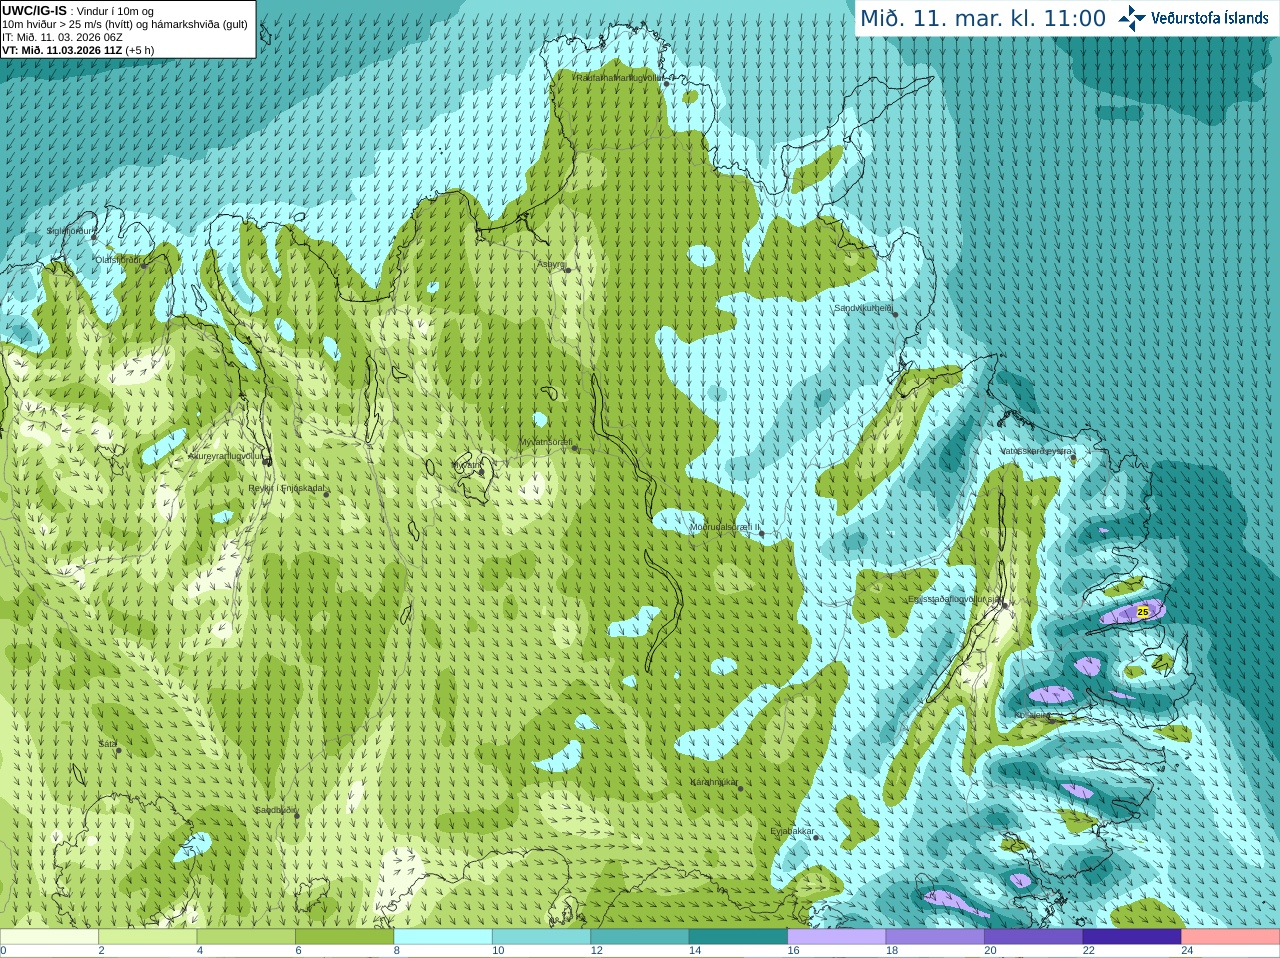Viewport: 1280px width, 958px height.
Task: Pick the 14–16 m/s dark teal swatch
Action: [x=739, y=937]
